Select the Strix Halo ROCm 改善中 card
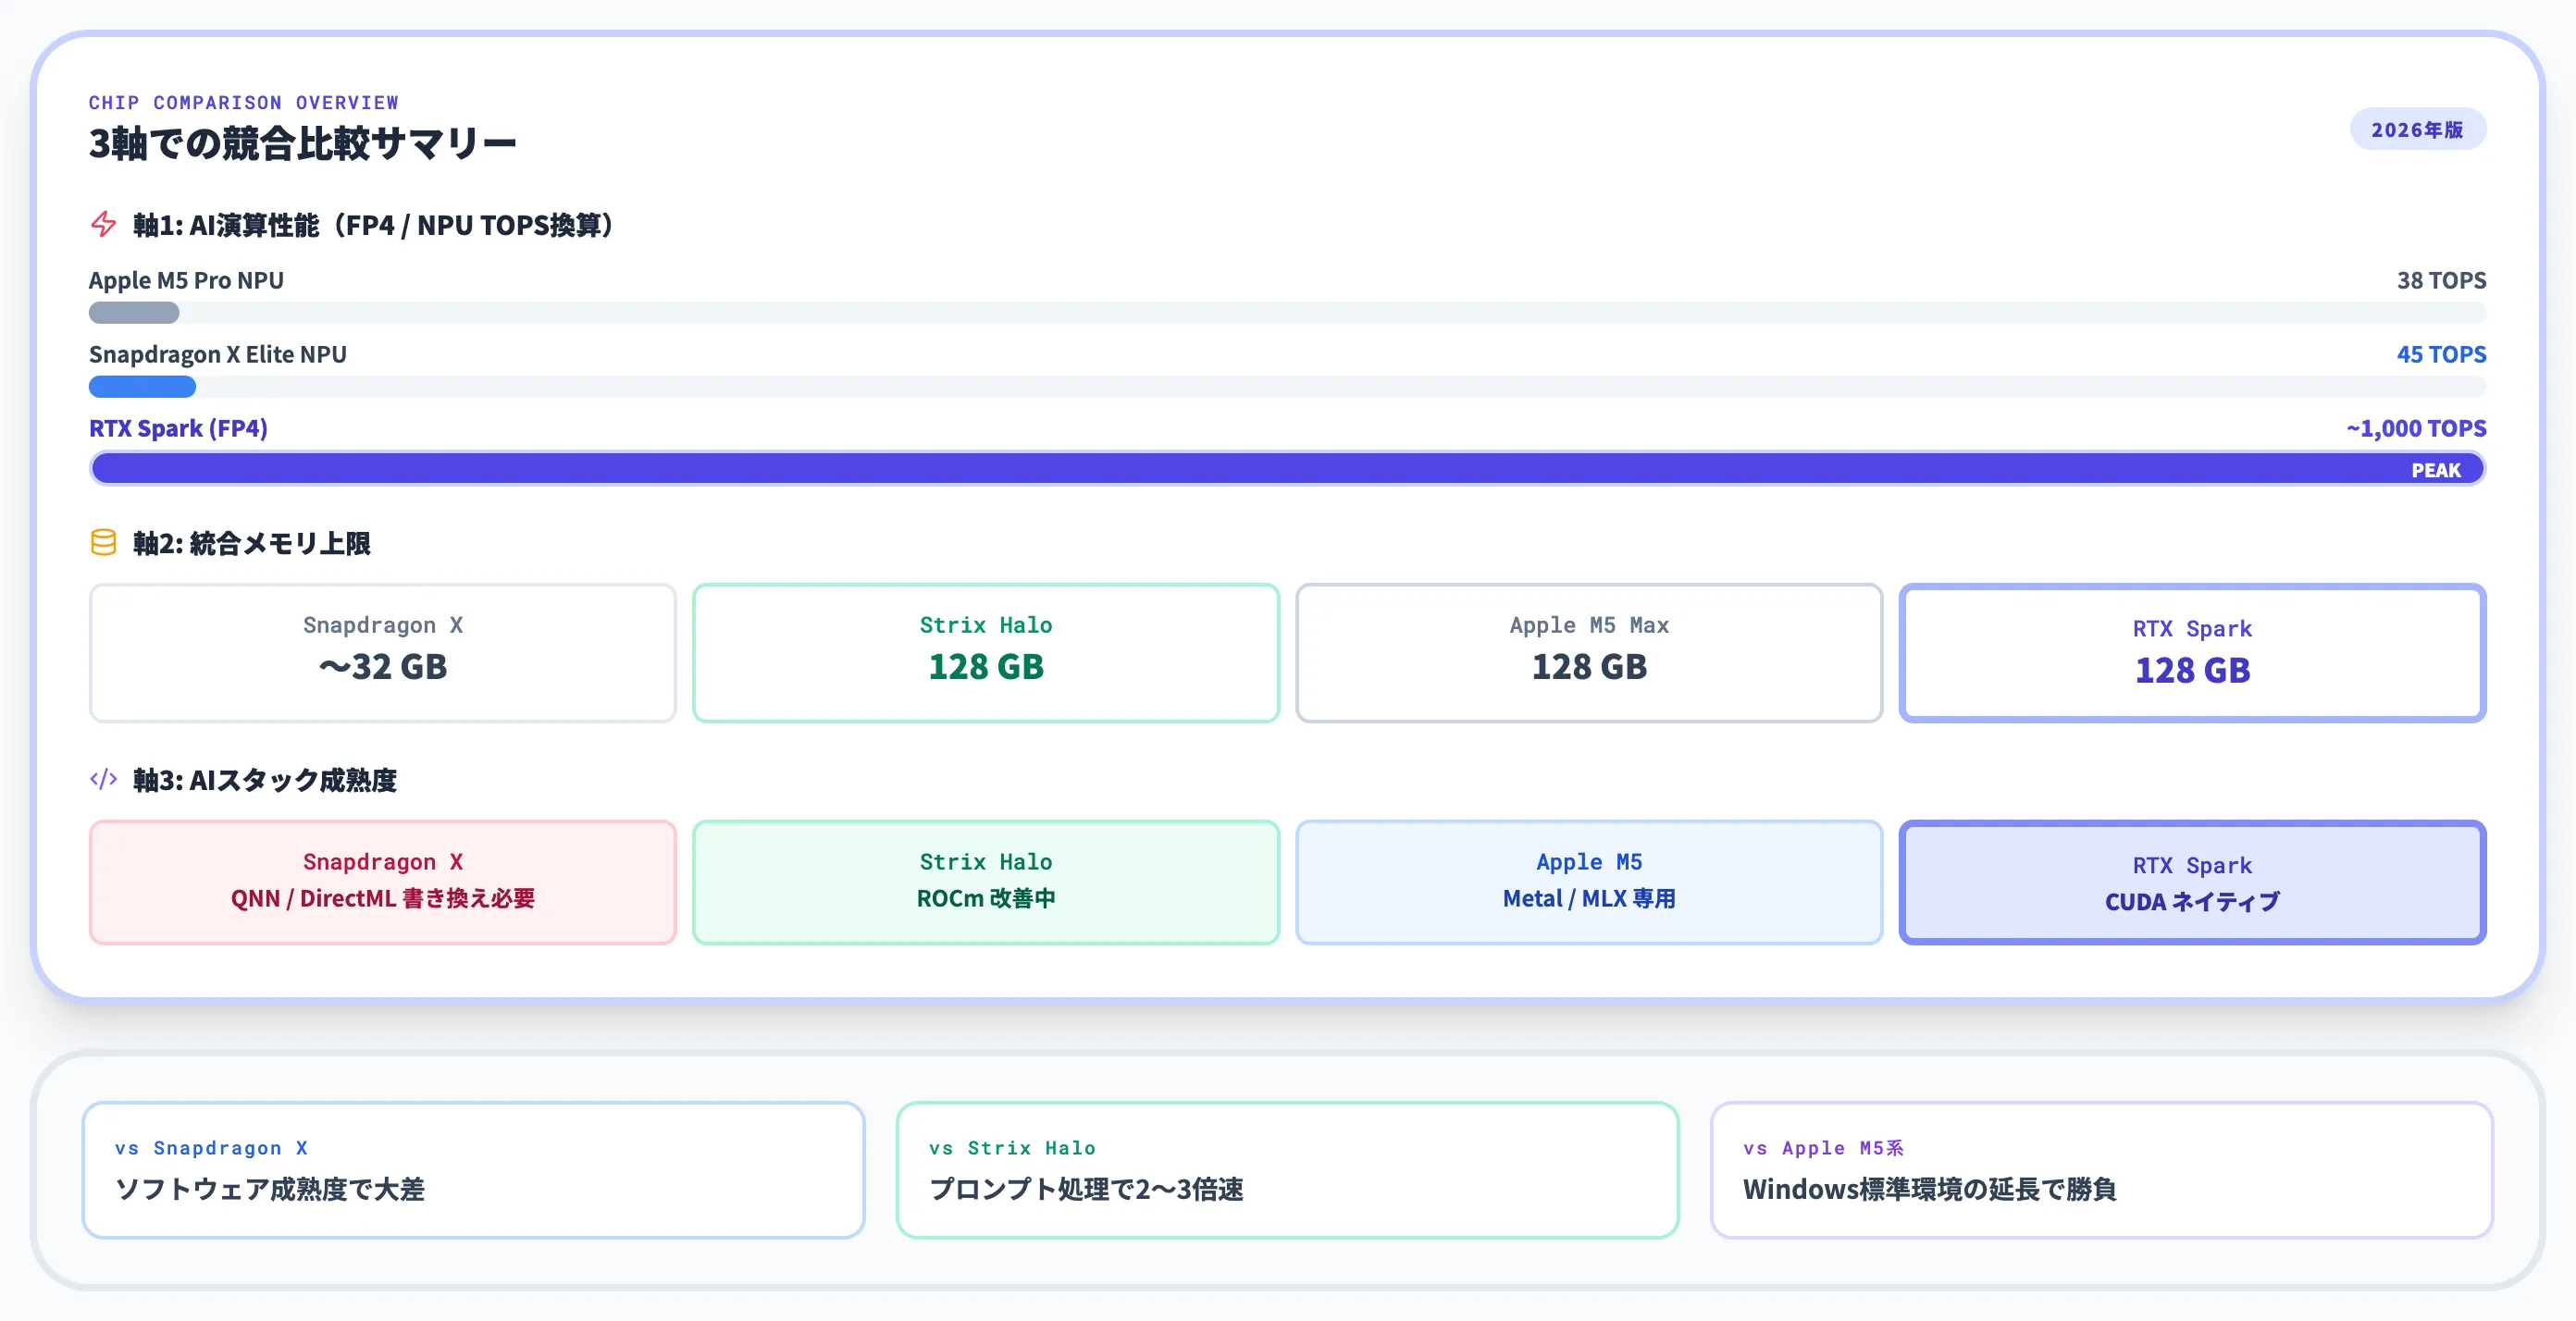 pyautogui.click(x=986, y=882)
